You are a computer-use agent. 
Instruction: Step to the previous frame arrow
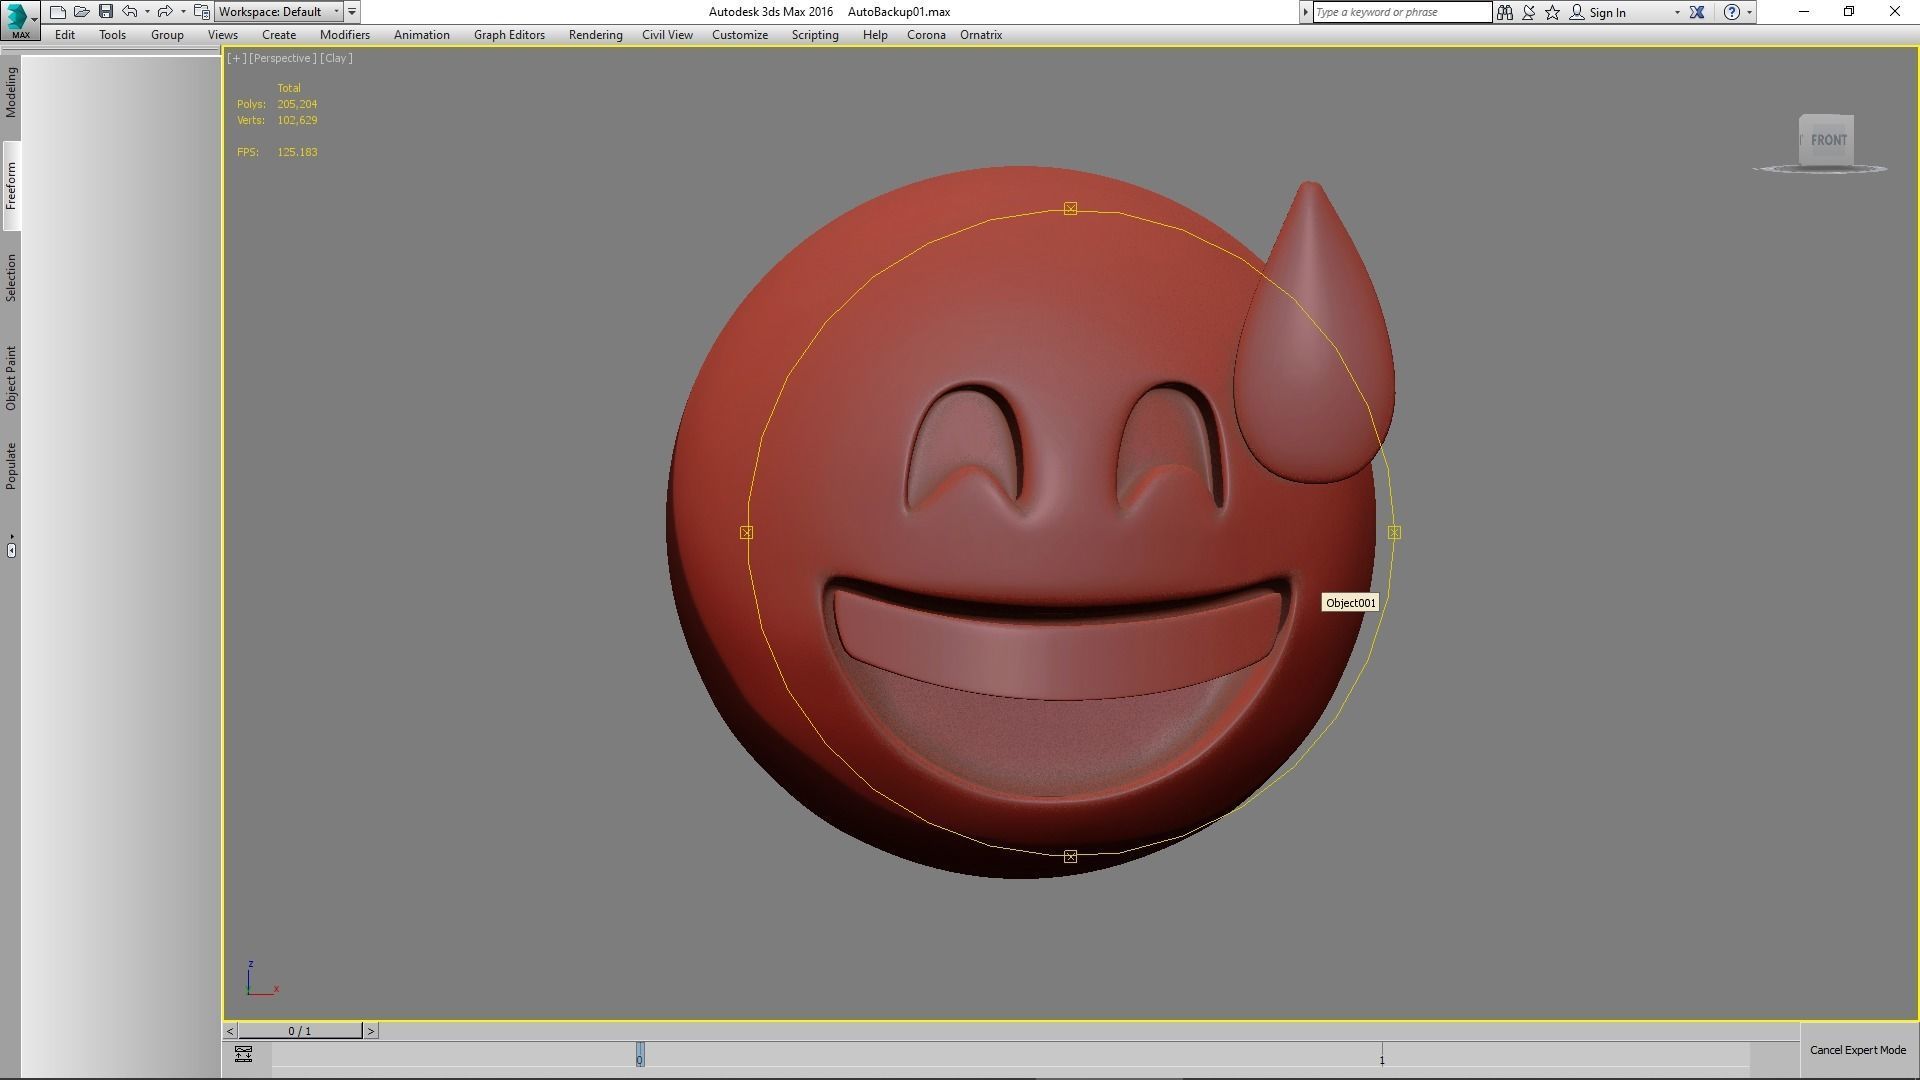pyautogui.click(x=230, y=1031)
